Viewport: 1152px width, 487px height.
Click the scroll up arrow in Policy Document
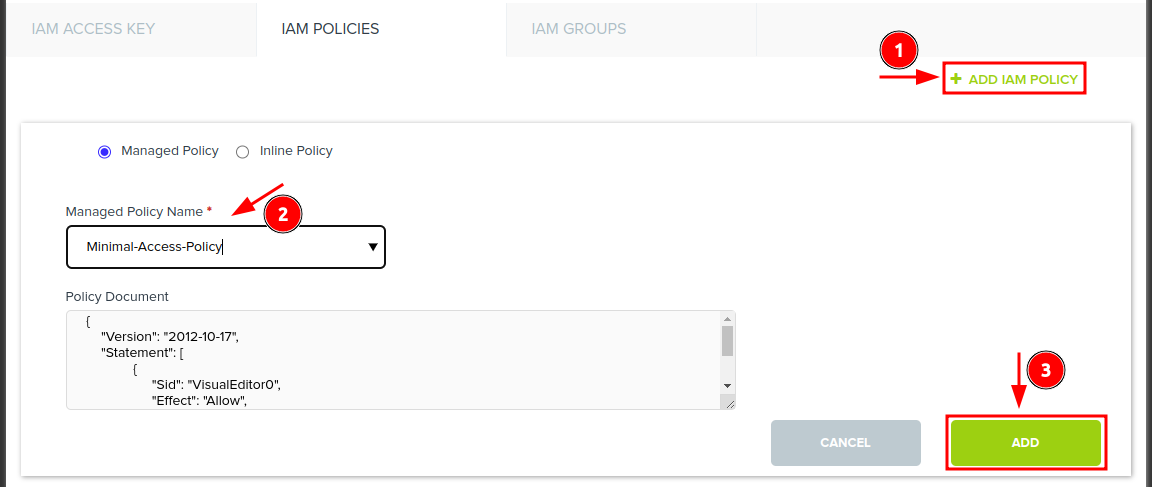[x=727, y=319]
